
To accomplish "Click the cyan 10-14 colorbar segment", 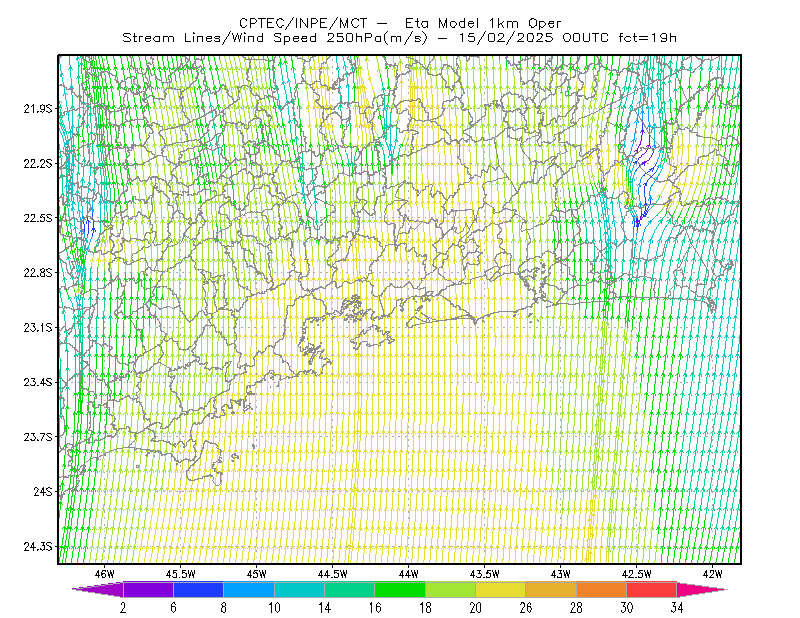I will [x=299, y=589].
